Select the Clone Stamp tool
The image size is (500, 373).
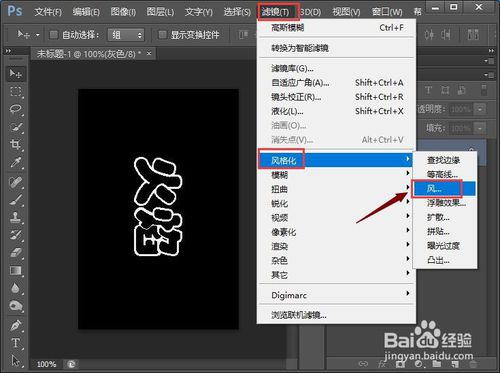15,217
